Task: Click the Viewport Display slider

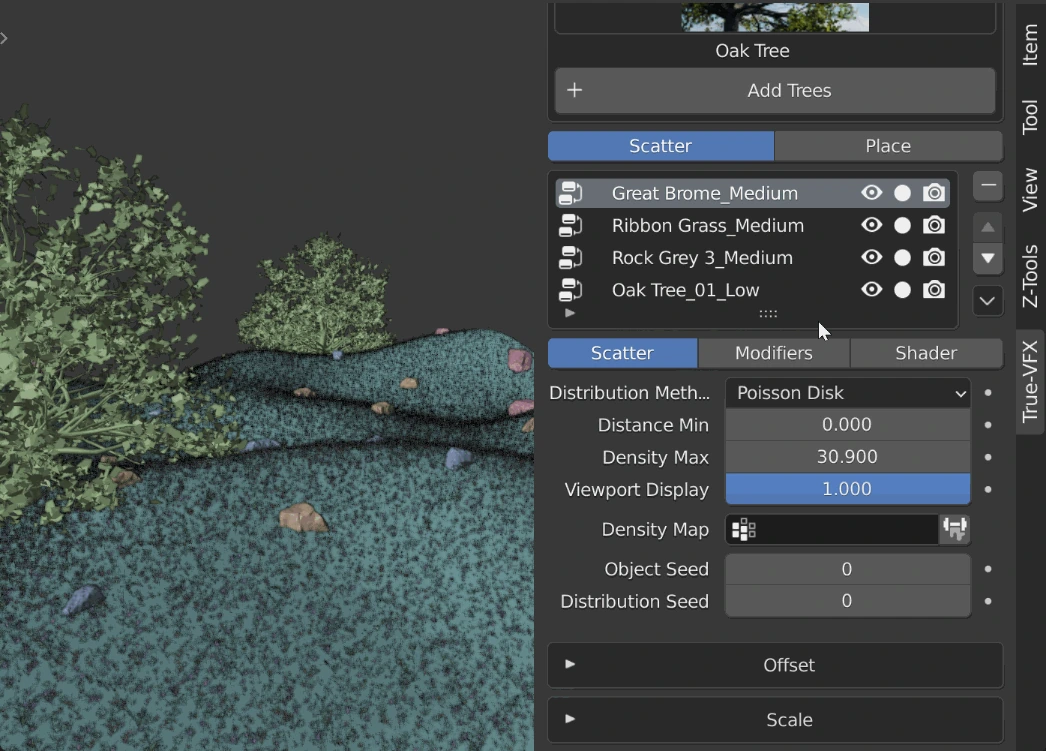Action: 847,489
